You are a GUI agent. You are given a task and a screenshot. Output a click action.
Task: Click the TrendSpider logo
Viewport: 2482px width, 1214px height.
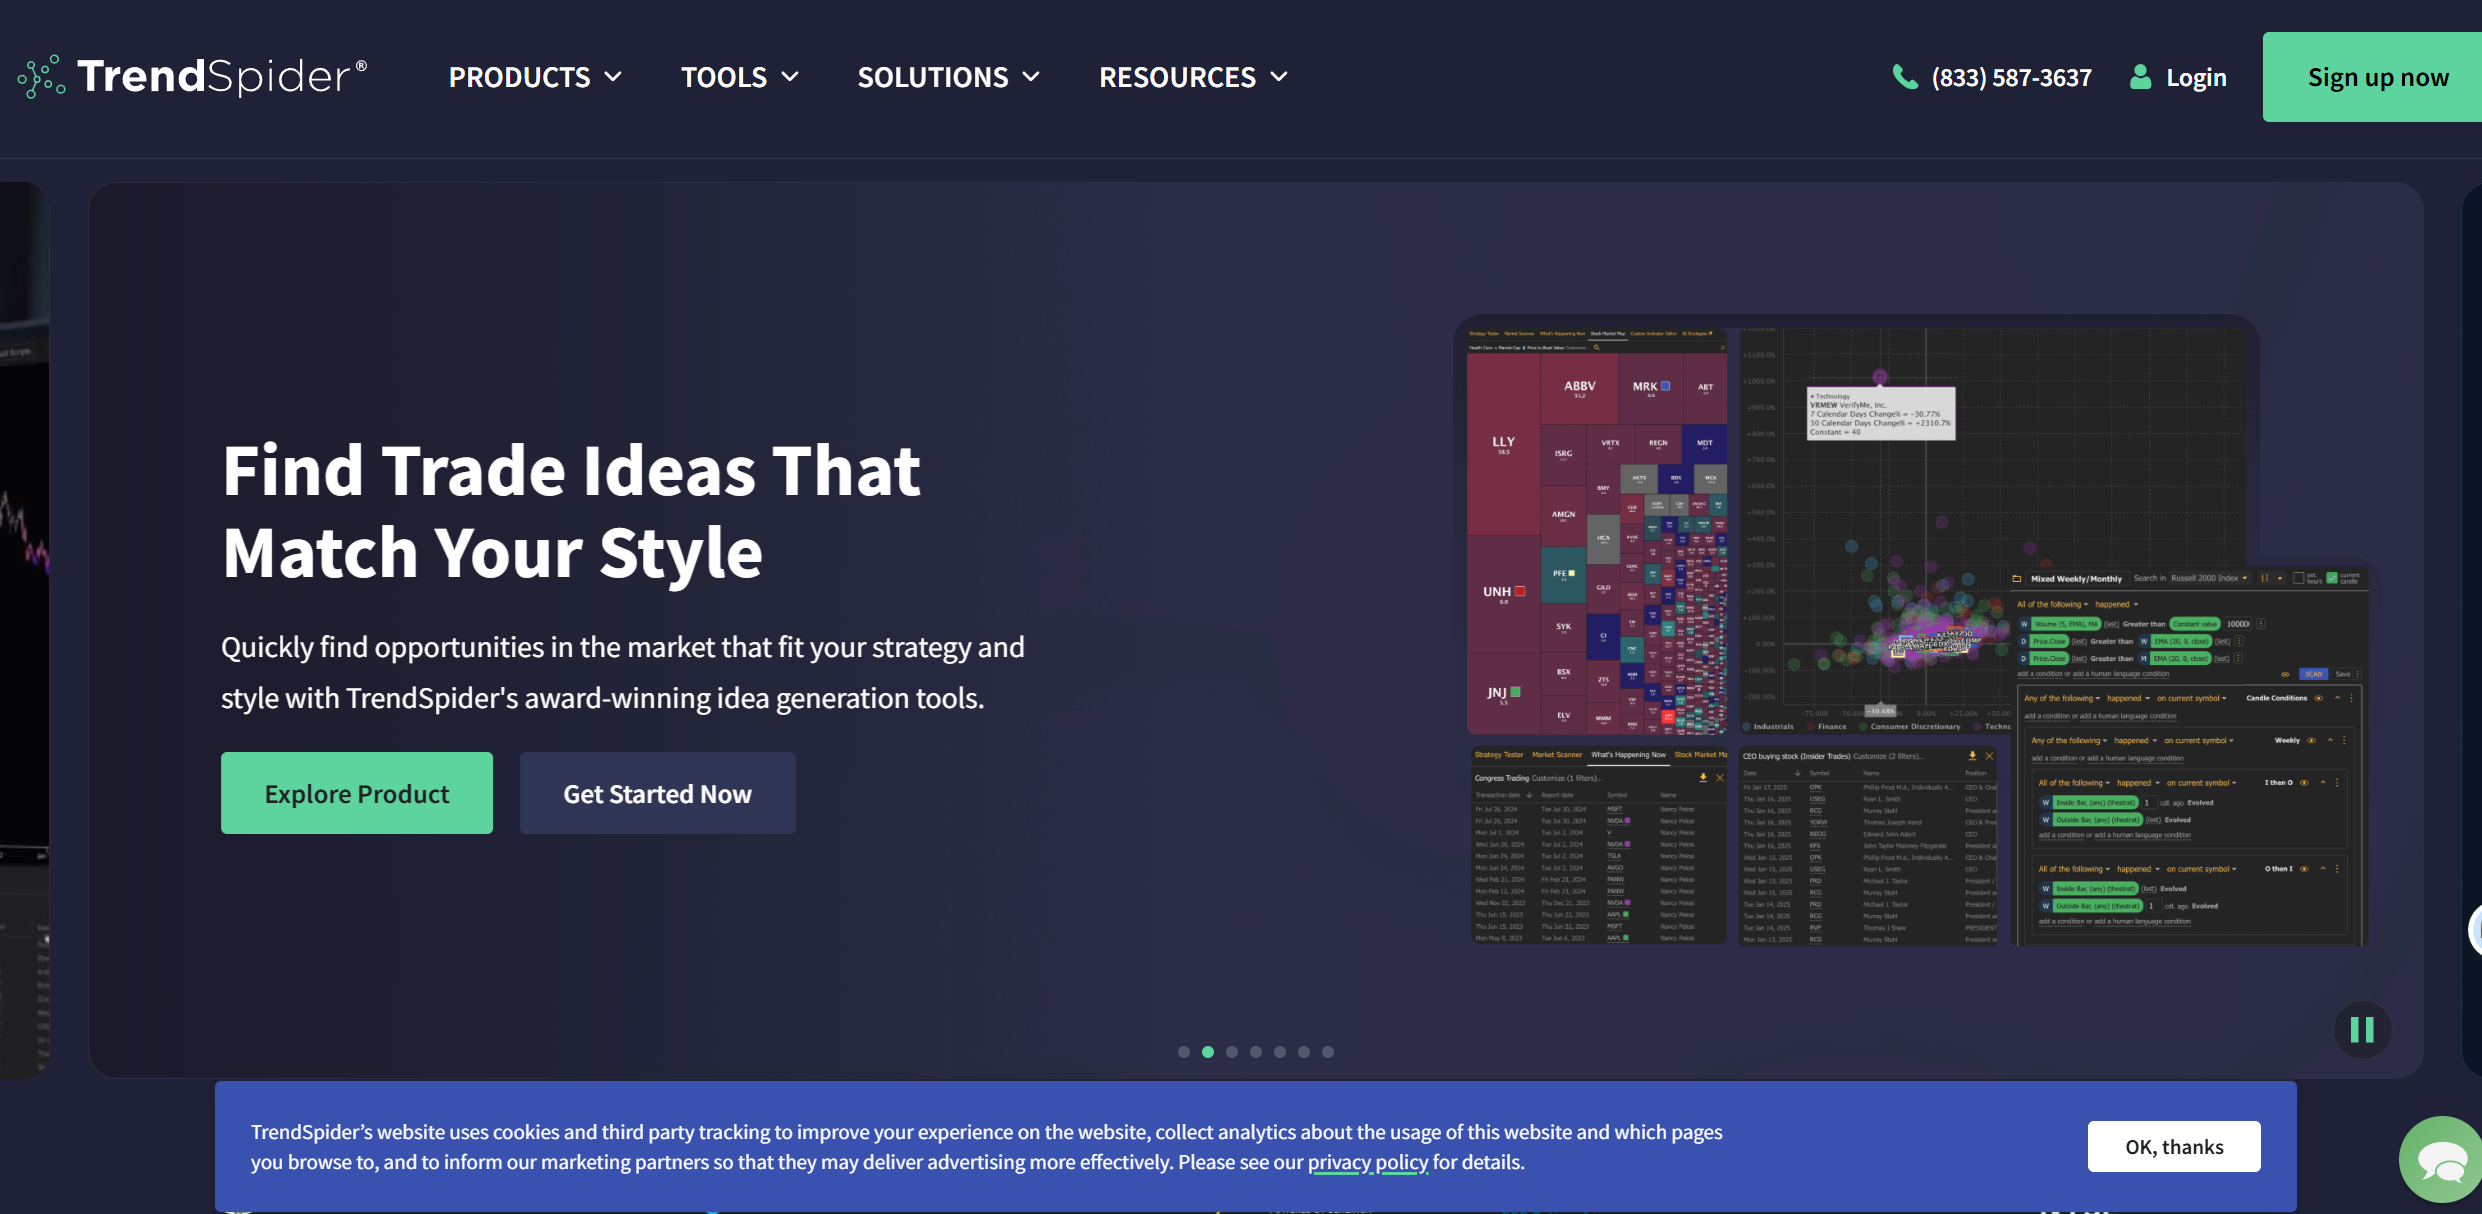point(192,77)
